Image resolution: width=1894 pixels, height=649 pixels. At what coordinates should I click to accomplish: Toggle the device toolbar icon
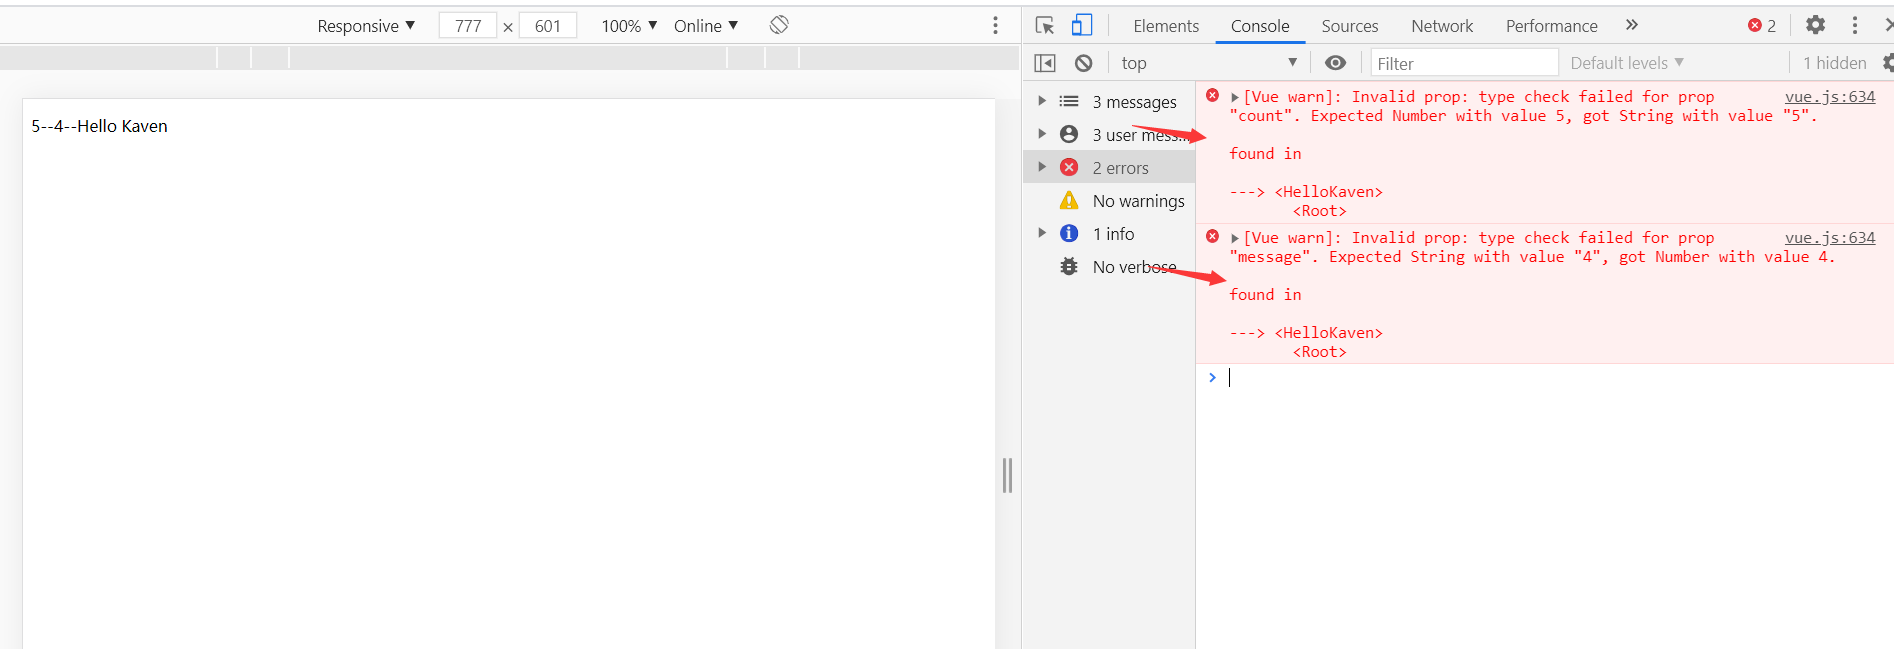[1082, 25]
